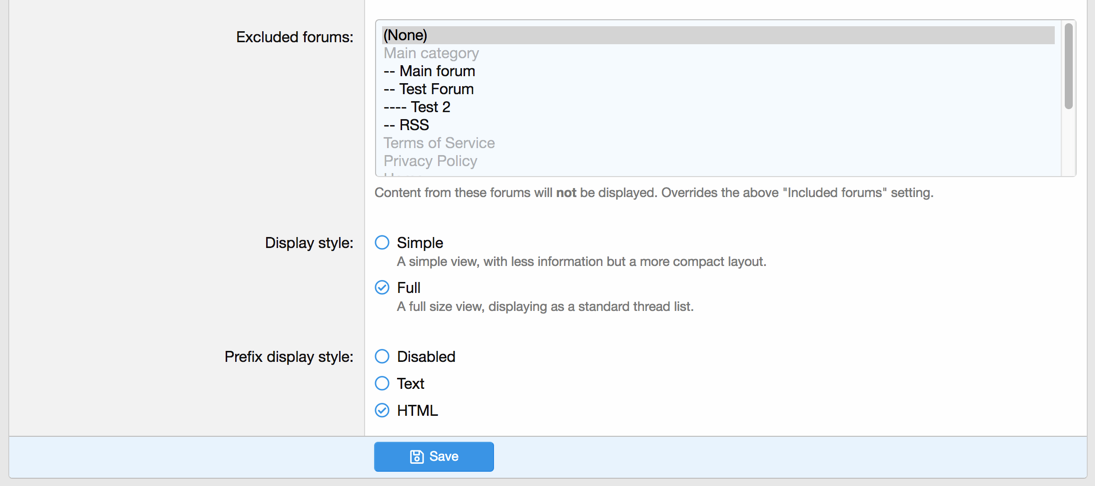The height and width of the screenshot is (486, 1095).
Task: Click the "Display style:" field label
Action: tap(309, 243)
